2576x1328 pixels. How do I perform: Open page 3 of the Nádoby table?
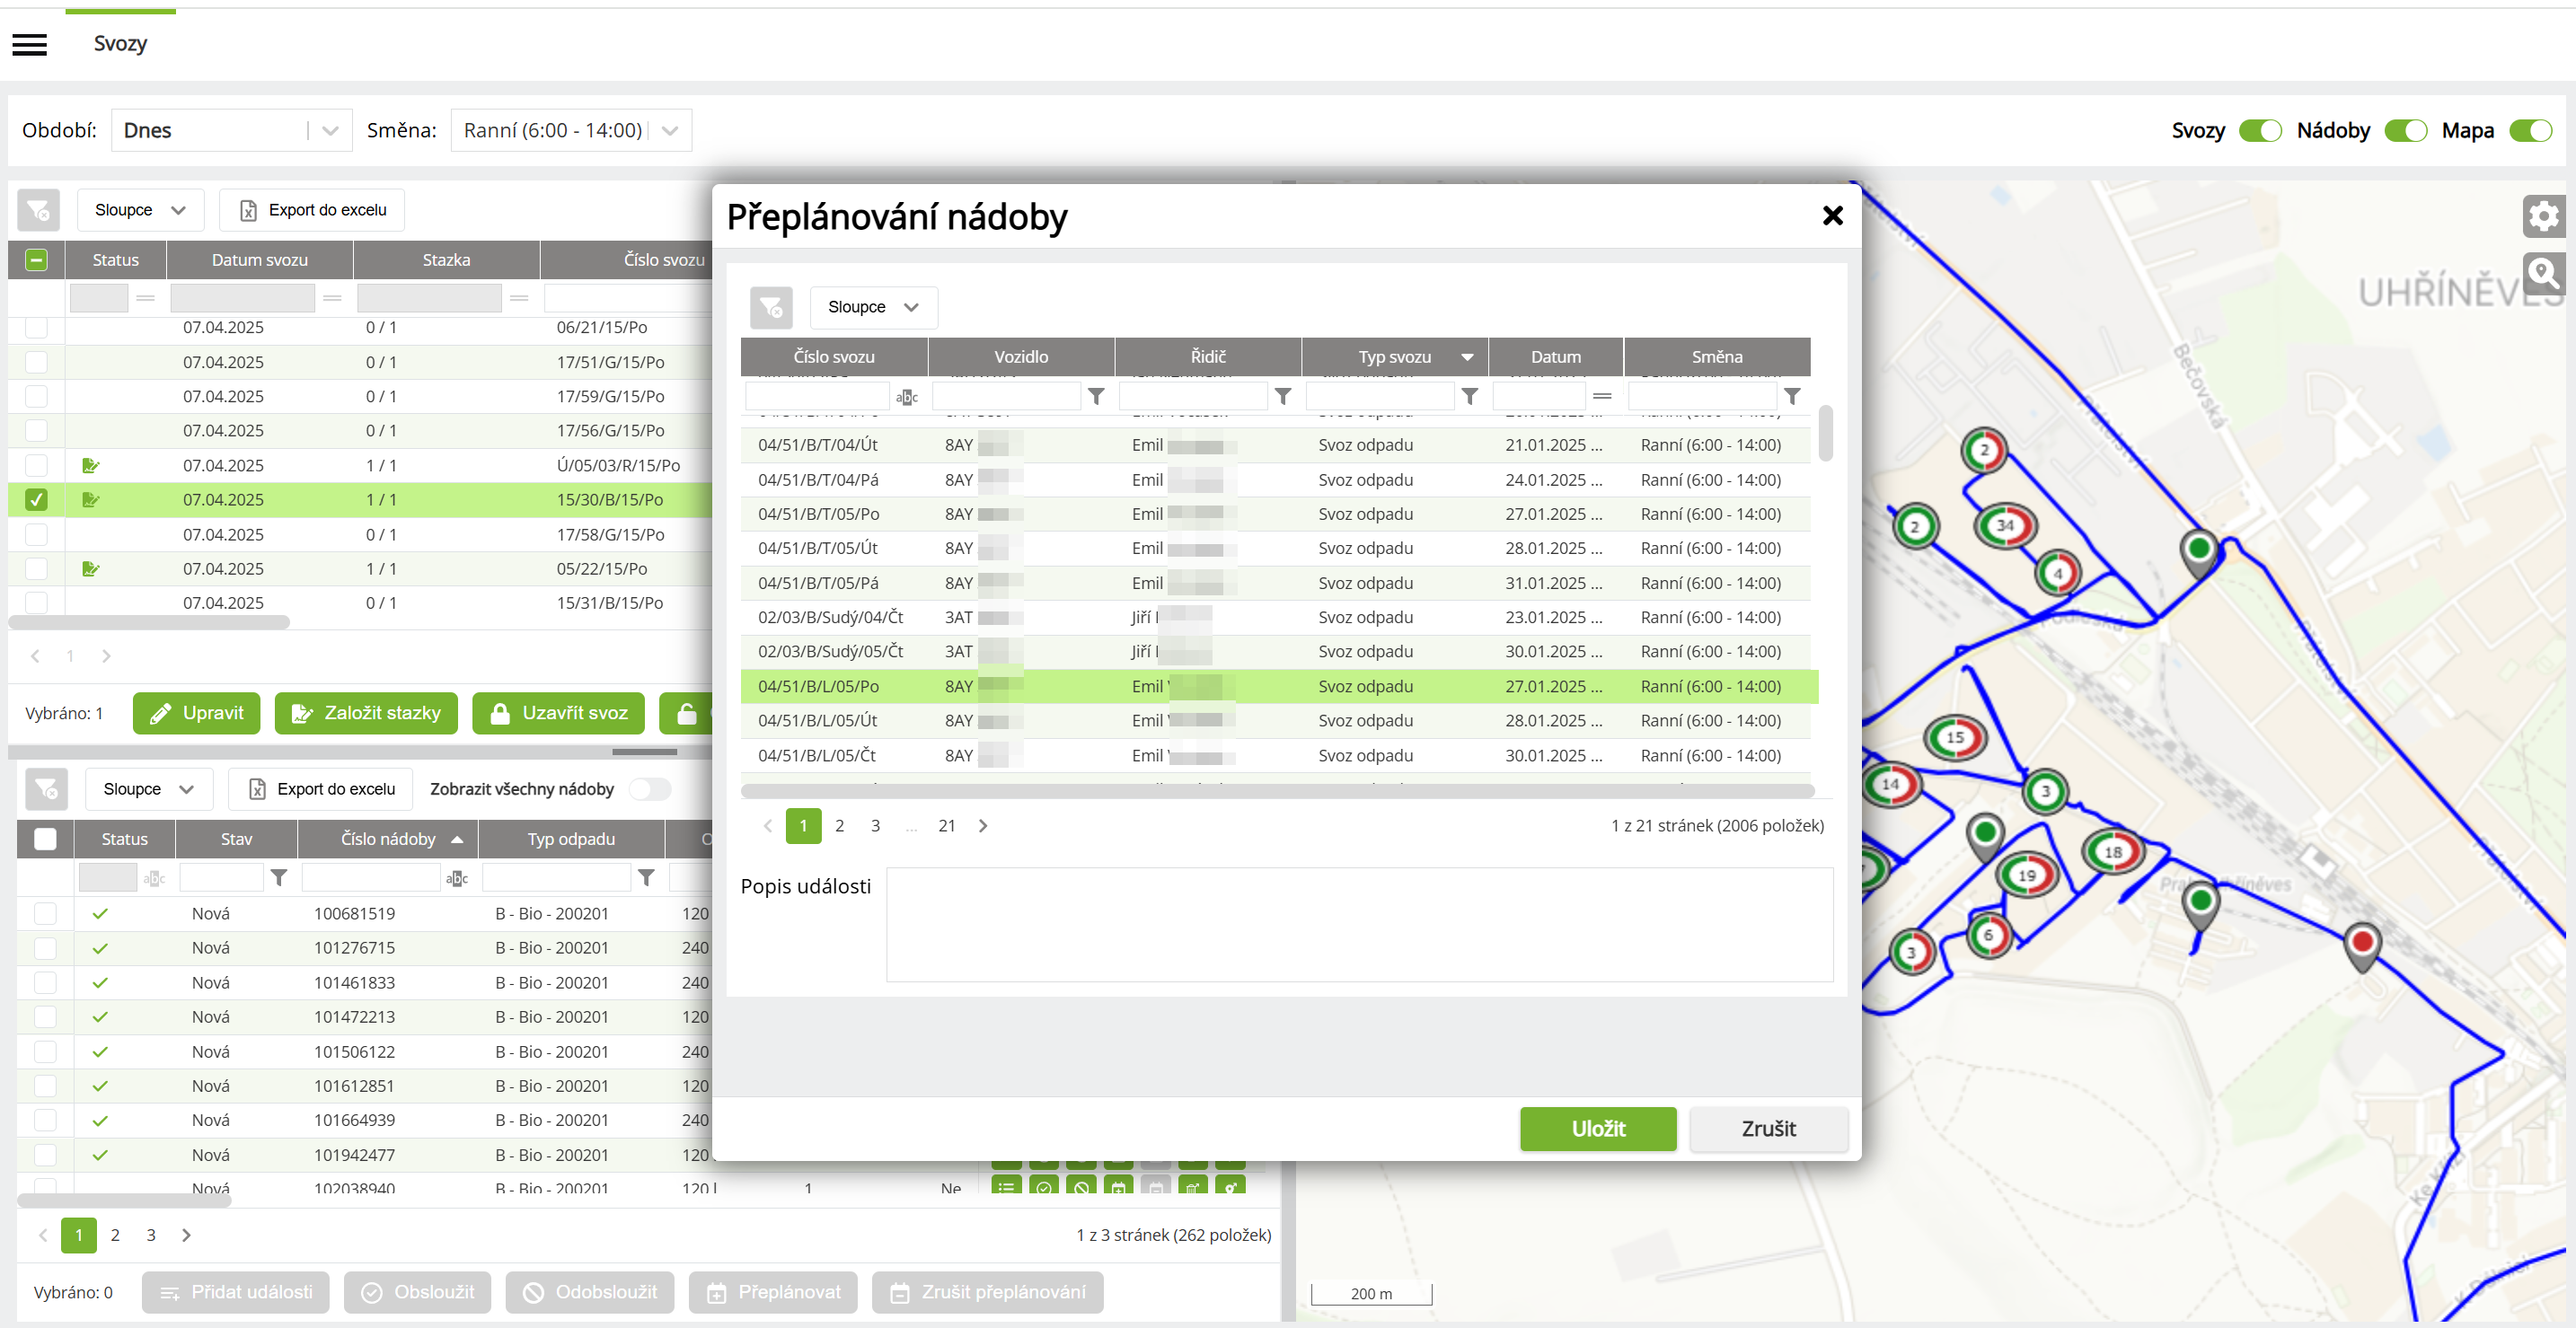point(151,1235)
